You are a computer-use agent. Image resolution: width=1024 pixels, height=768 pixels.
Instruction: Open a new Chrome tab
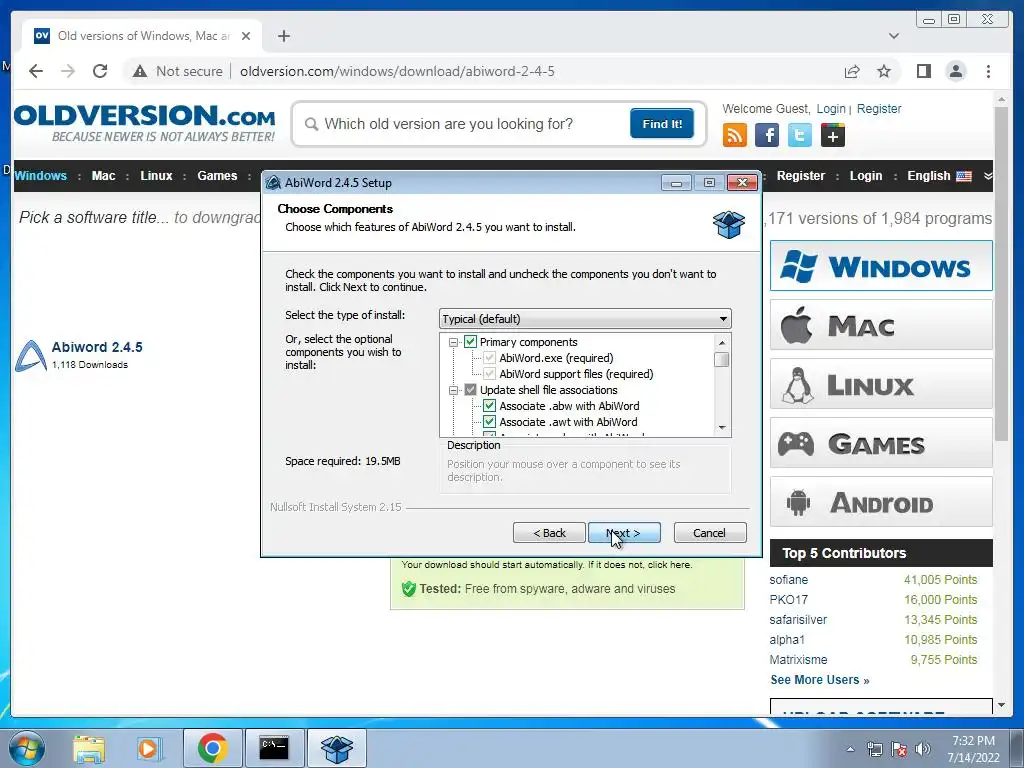pyautogui.click(x=283, y=36)
